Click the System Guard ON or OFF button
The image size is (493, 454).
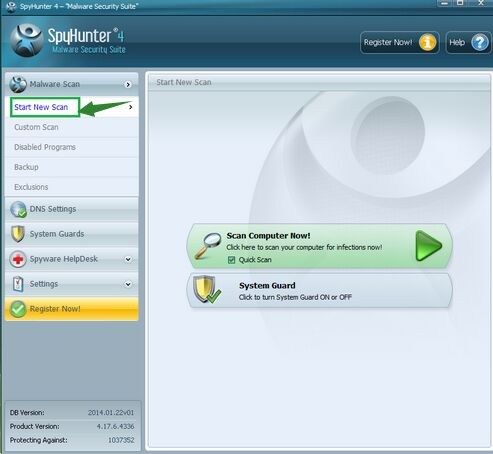pyautogui.click(x=320, y=291)
